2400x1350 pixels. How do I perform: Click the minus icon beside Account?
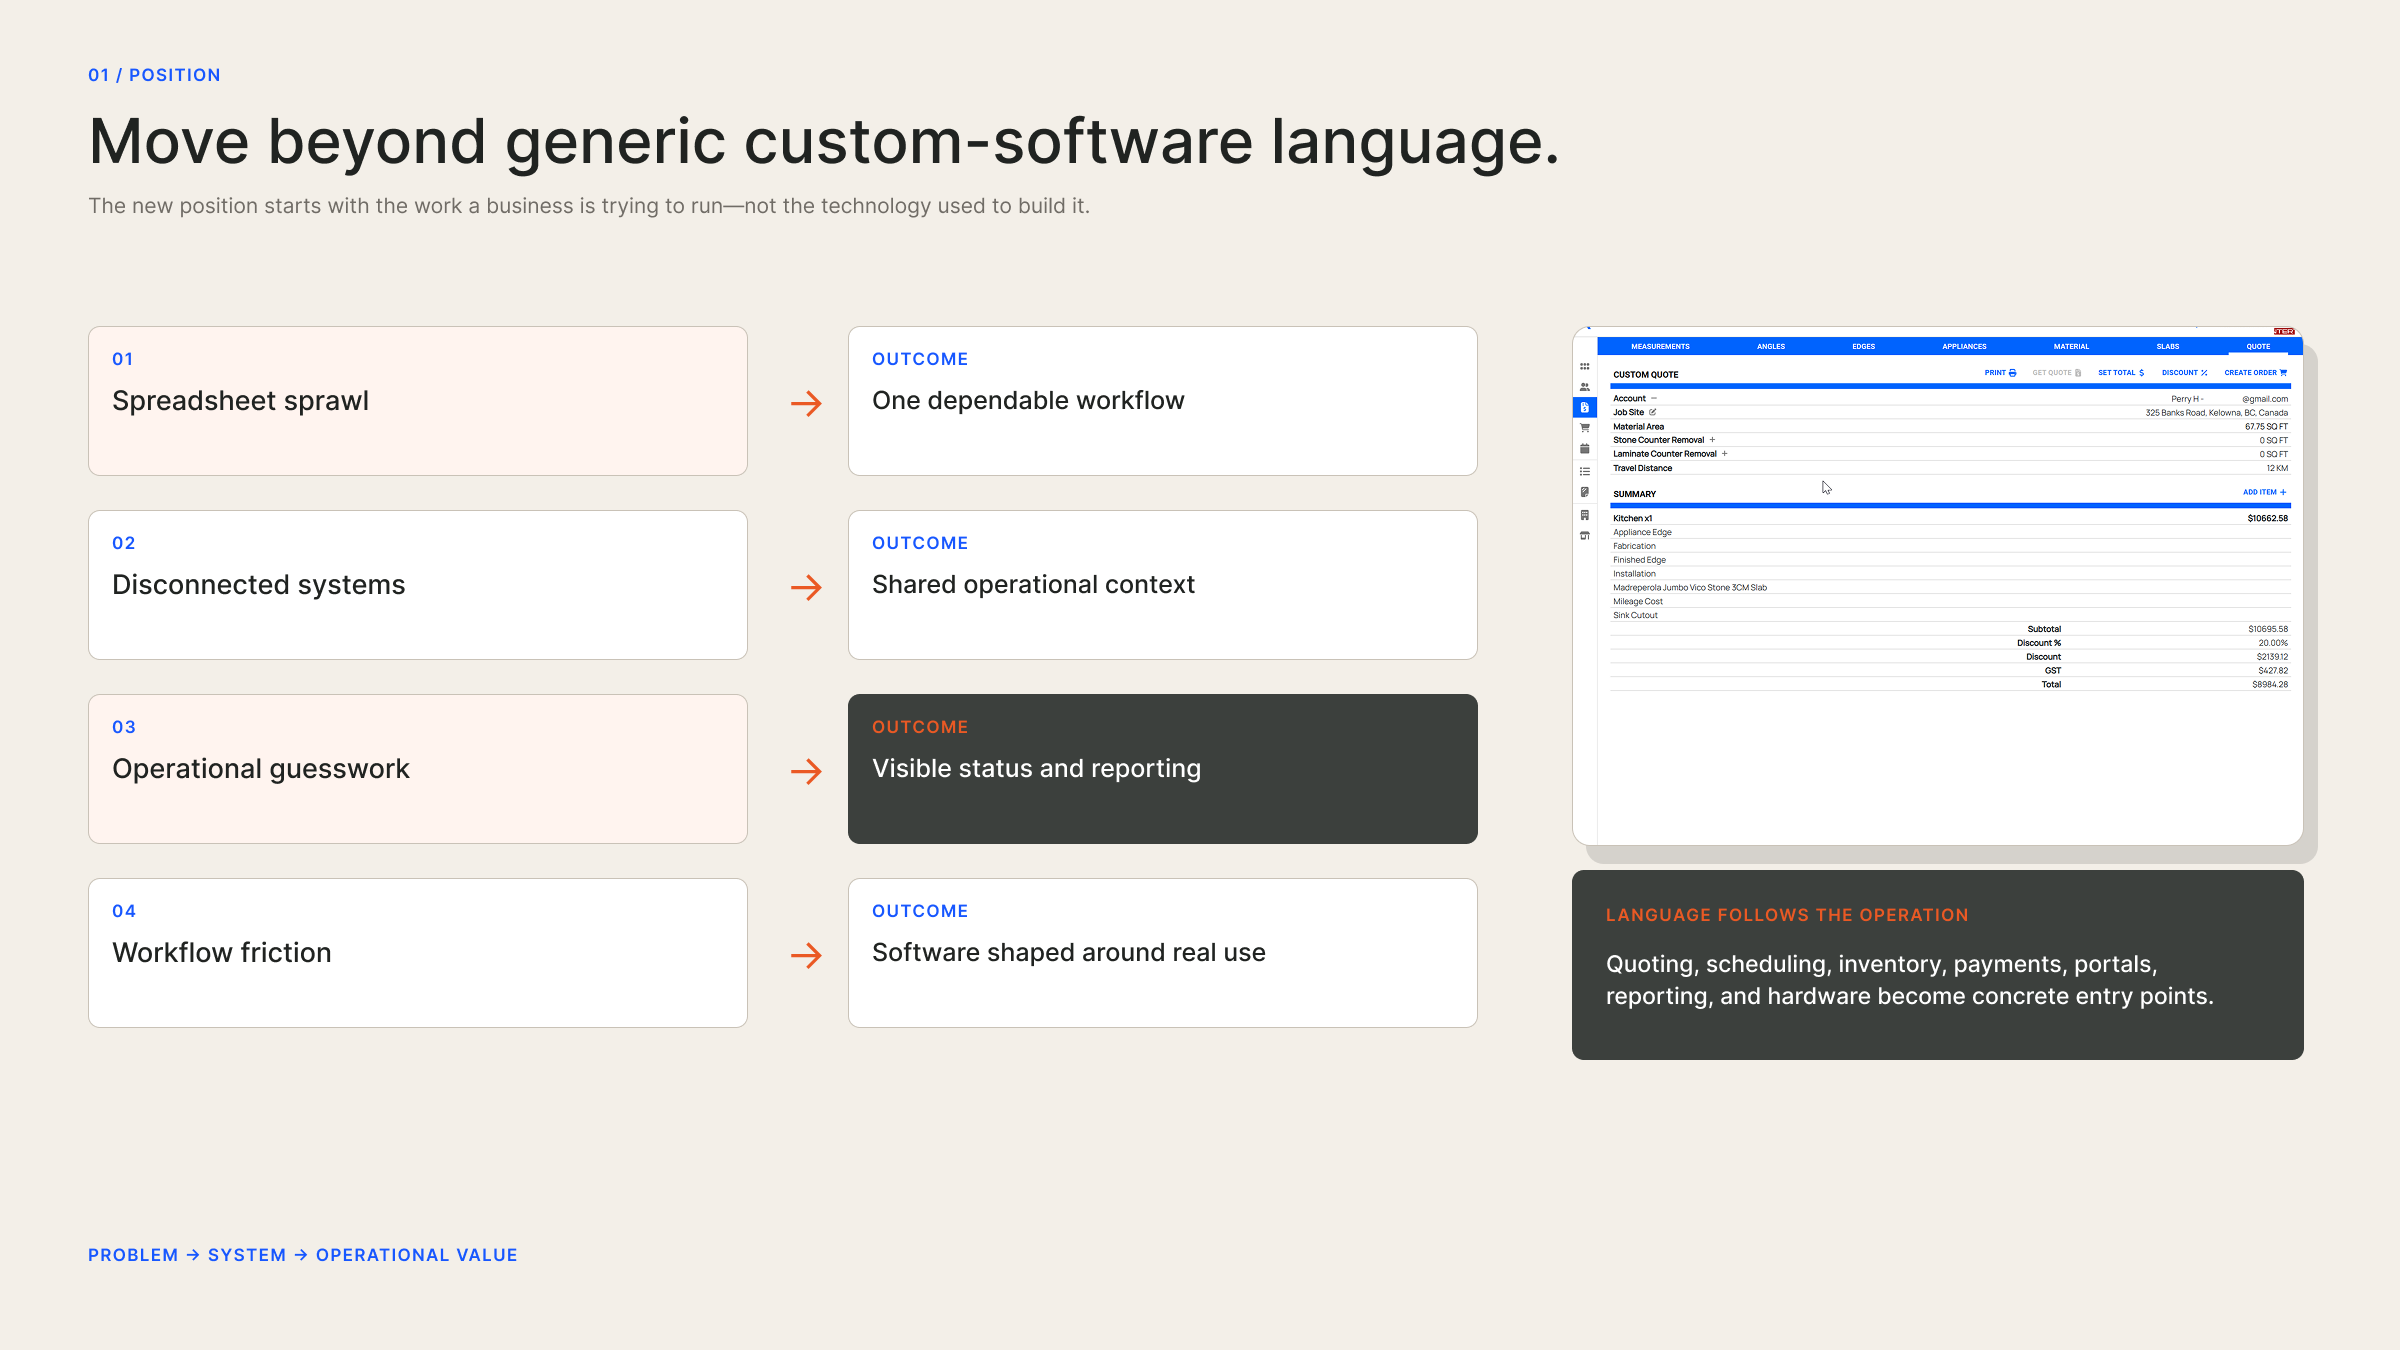coord(1654,398)
